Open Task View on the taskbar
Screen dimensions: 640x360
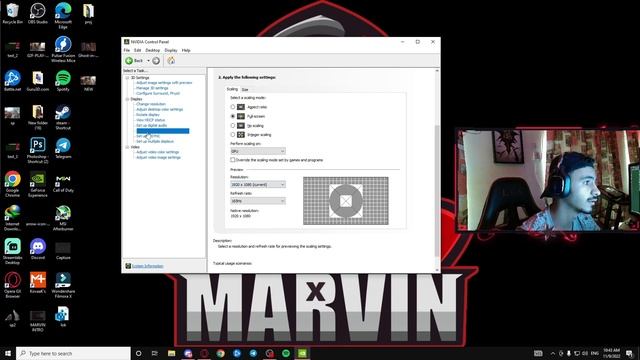tap(155, 353)
